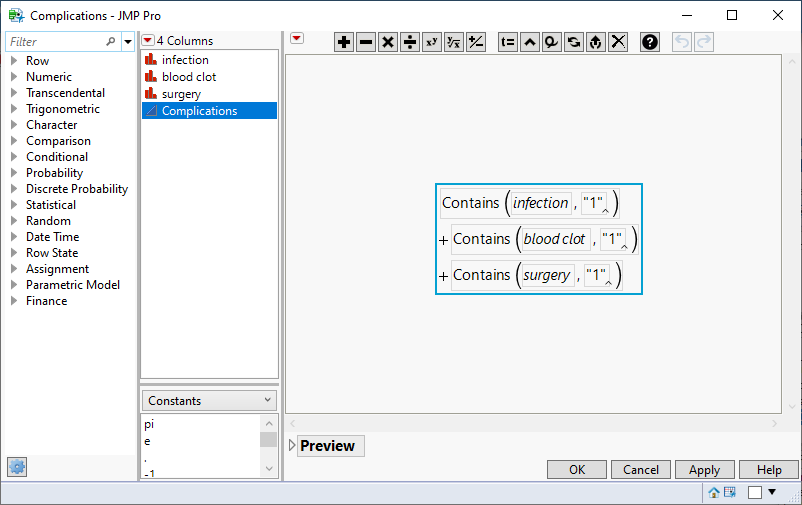Open the formula editor help icon
The width and height of the screenshot is (802, 505).
650,42
